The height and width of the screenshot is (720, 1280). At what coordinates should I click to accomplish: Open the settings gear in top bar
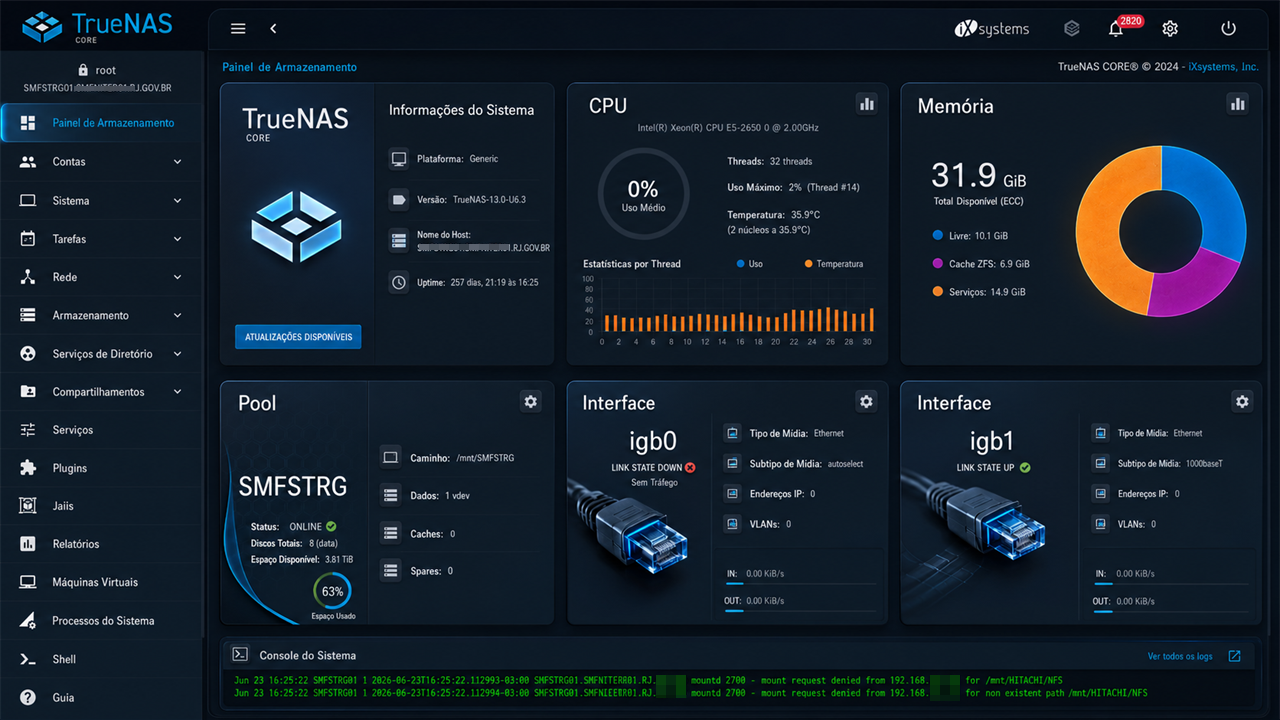(x=1170, y=29)
